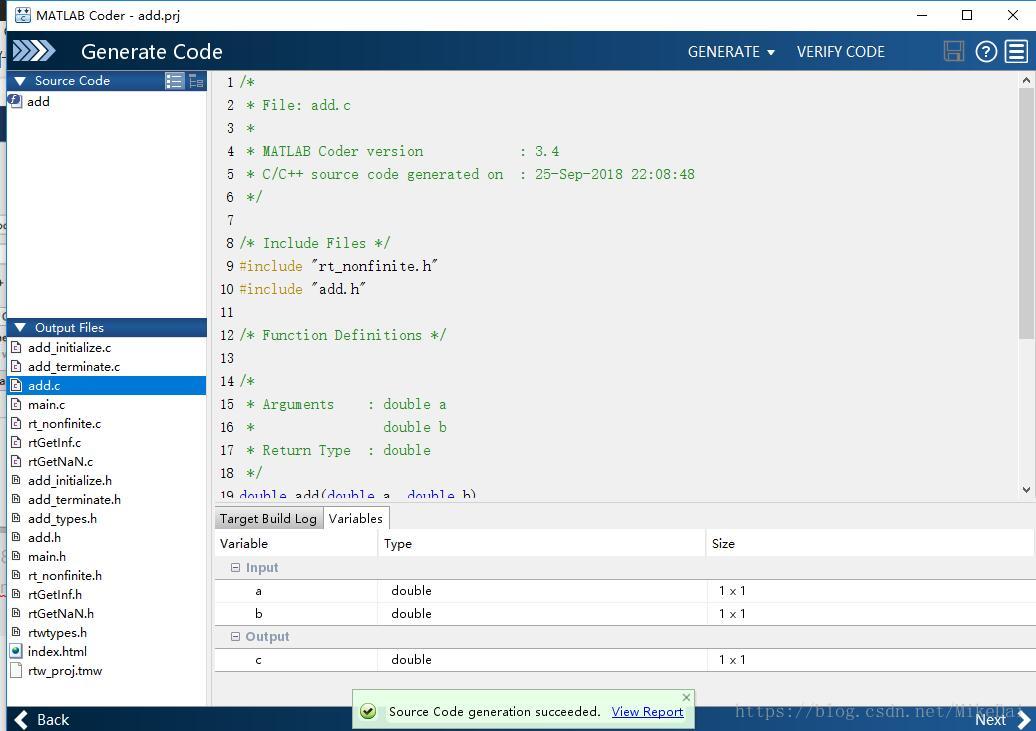Click the add function file icon
Screen dimensions: 1036x731
point(15,101)
